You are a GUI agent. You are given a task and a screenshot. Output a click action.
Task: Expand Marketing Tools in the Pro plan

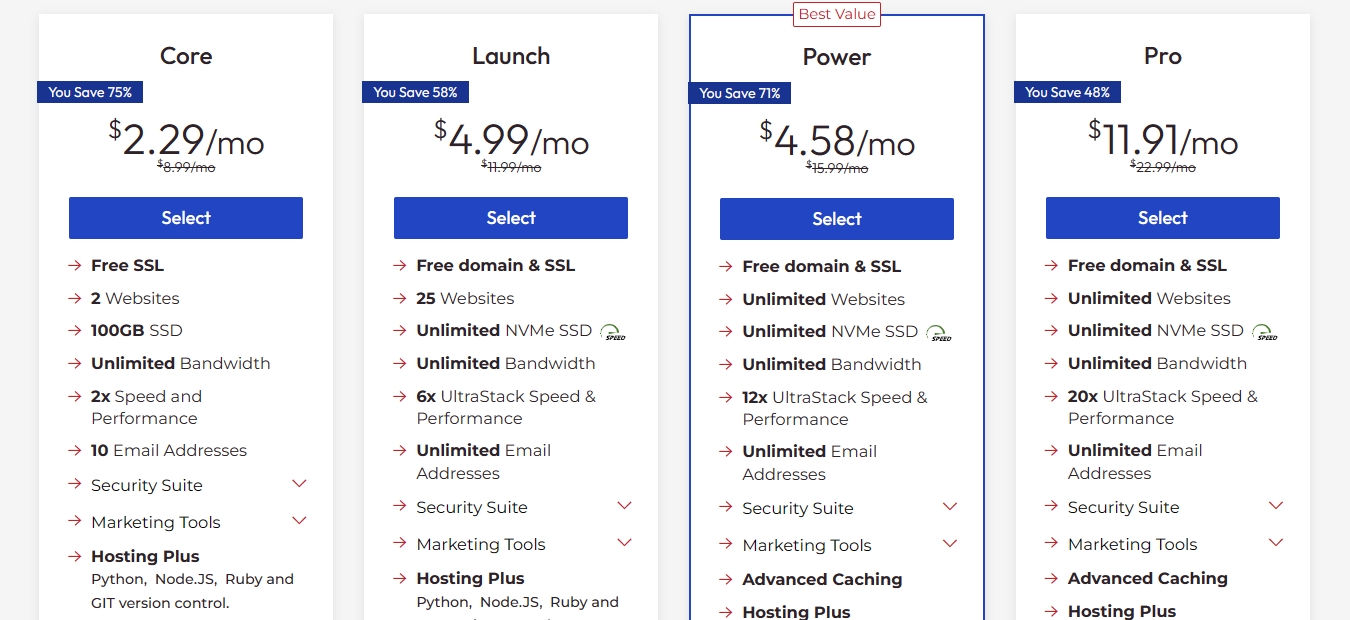point(1276,543)
